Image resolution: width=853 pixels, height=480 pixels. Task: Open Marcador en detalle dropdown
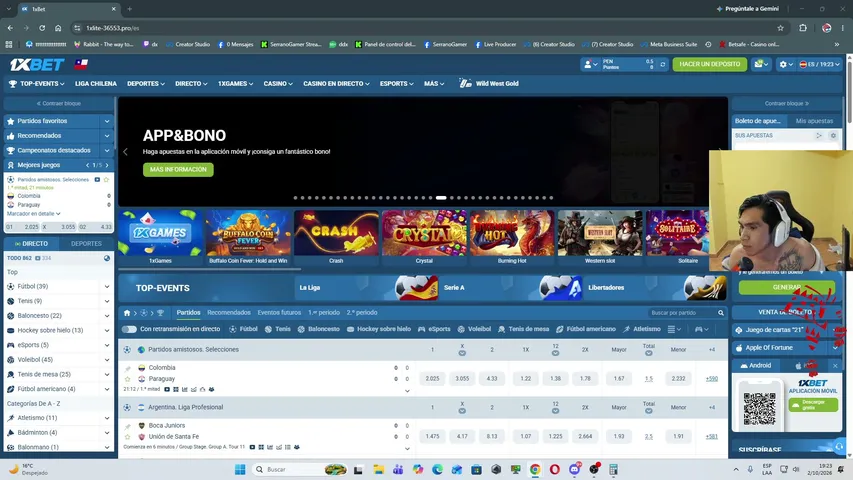tap(34, 214)
